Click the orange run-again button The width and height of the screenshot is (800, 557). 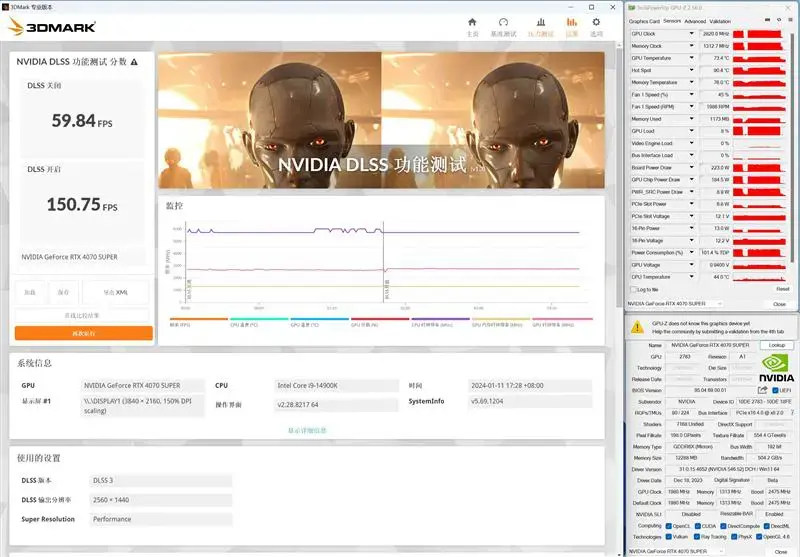click(x=84, y=333)
